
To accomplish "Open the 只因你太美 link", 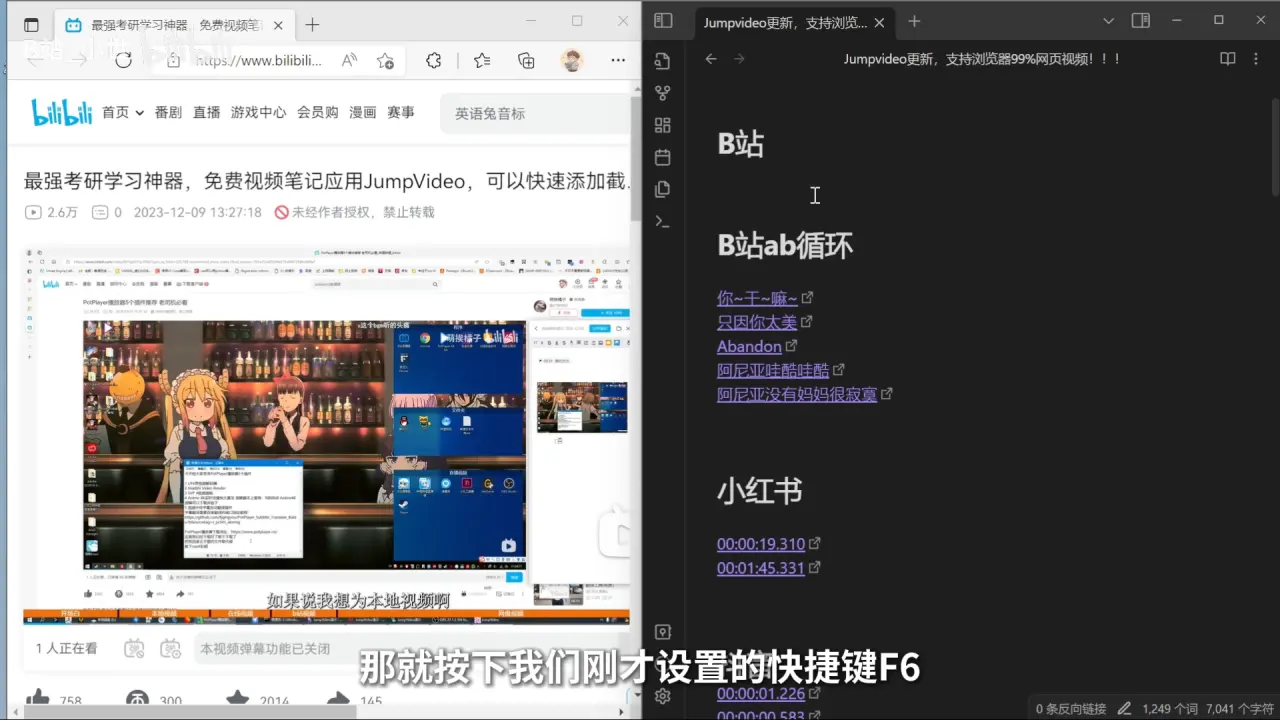I will coord(757,322).
